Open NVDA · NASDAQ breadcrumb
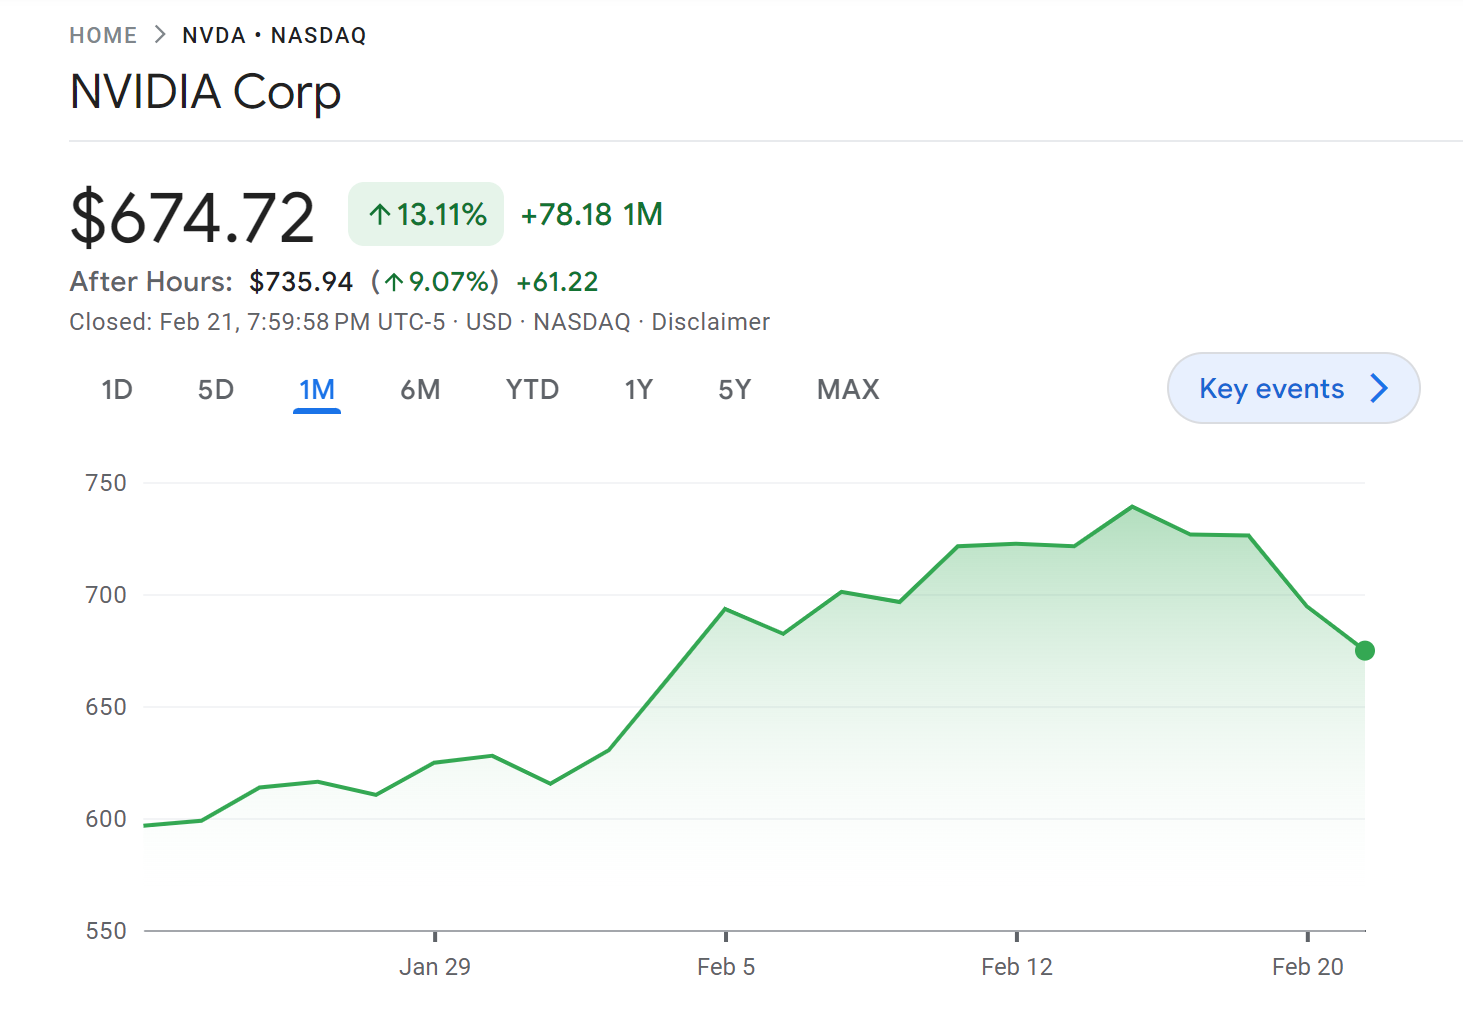1463x1022 pixels. pyautogui.click(x=274, y=36)
